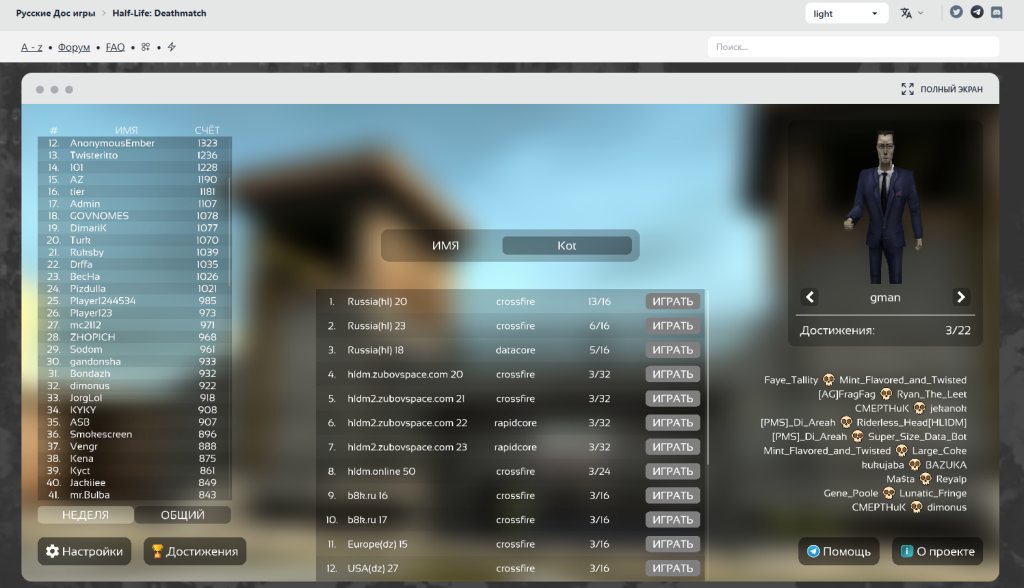
Task: Play on b8k.ru 16 server
Action: [x=673, y=495]
